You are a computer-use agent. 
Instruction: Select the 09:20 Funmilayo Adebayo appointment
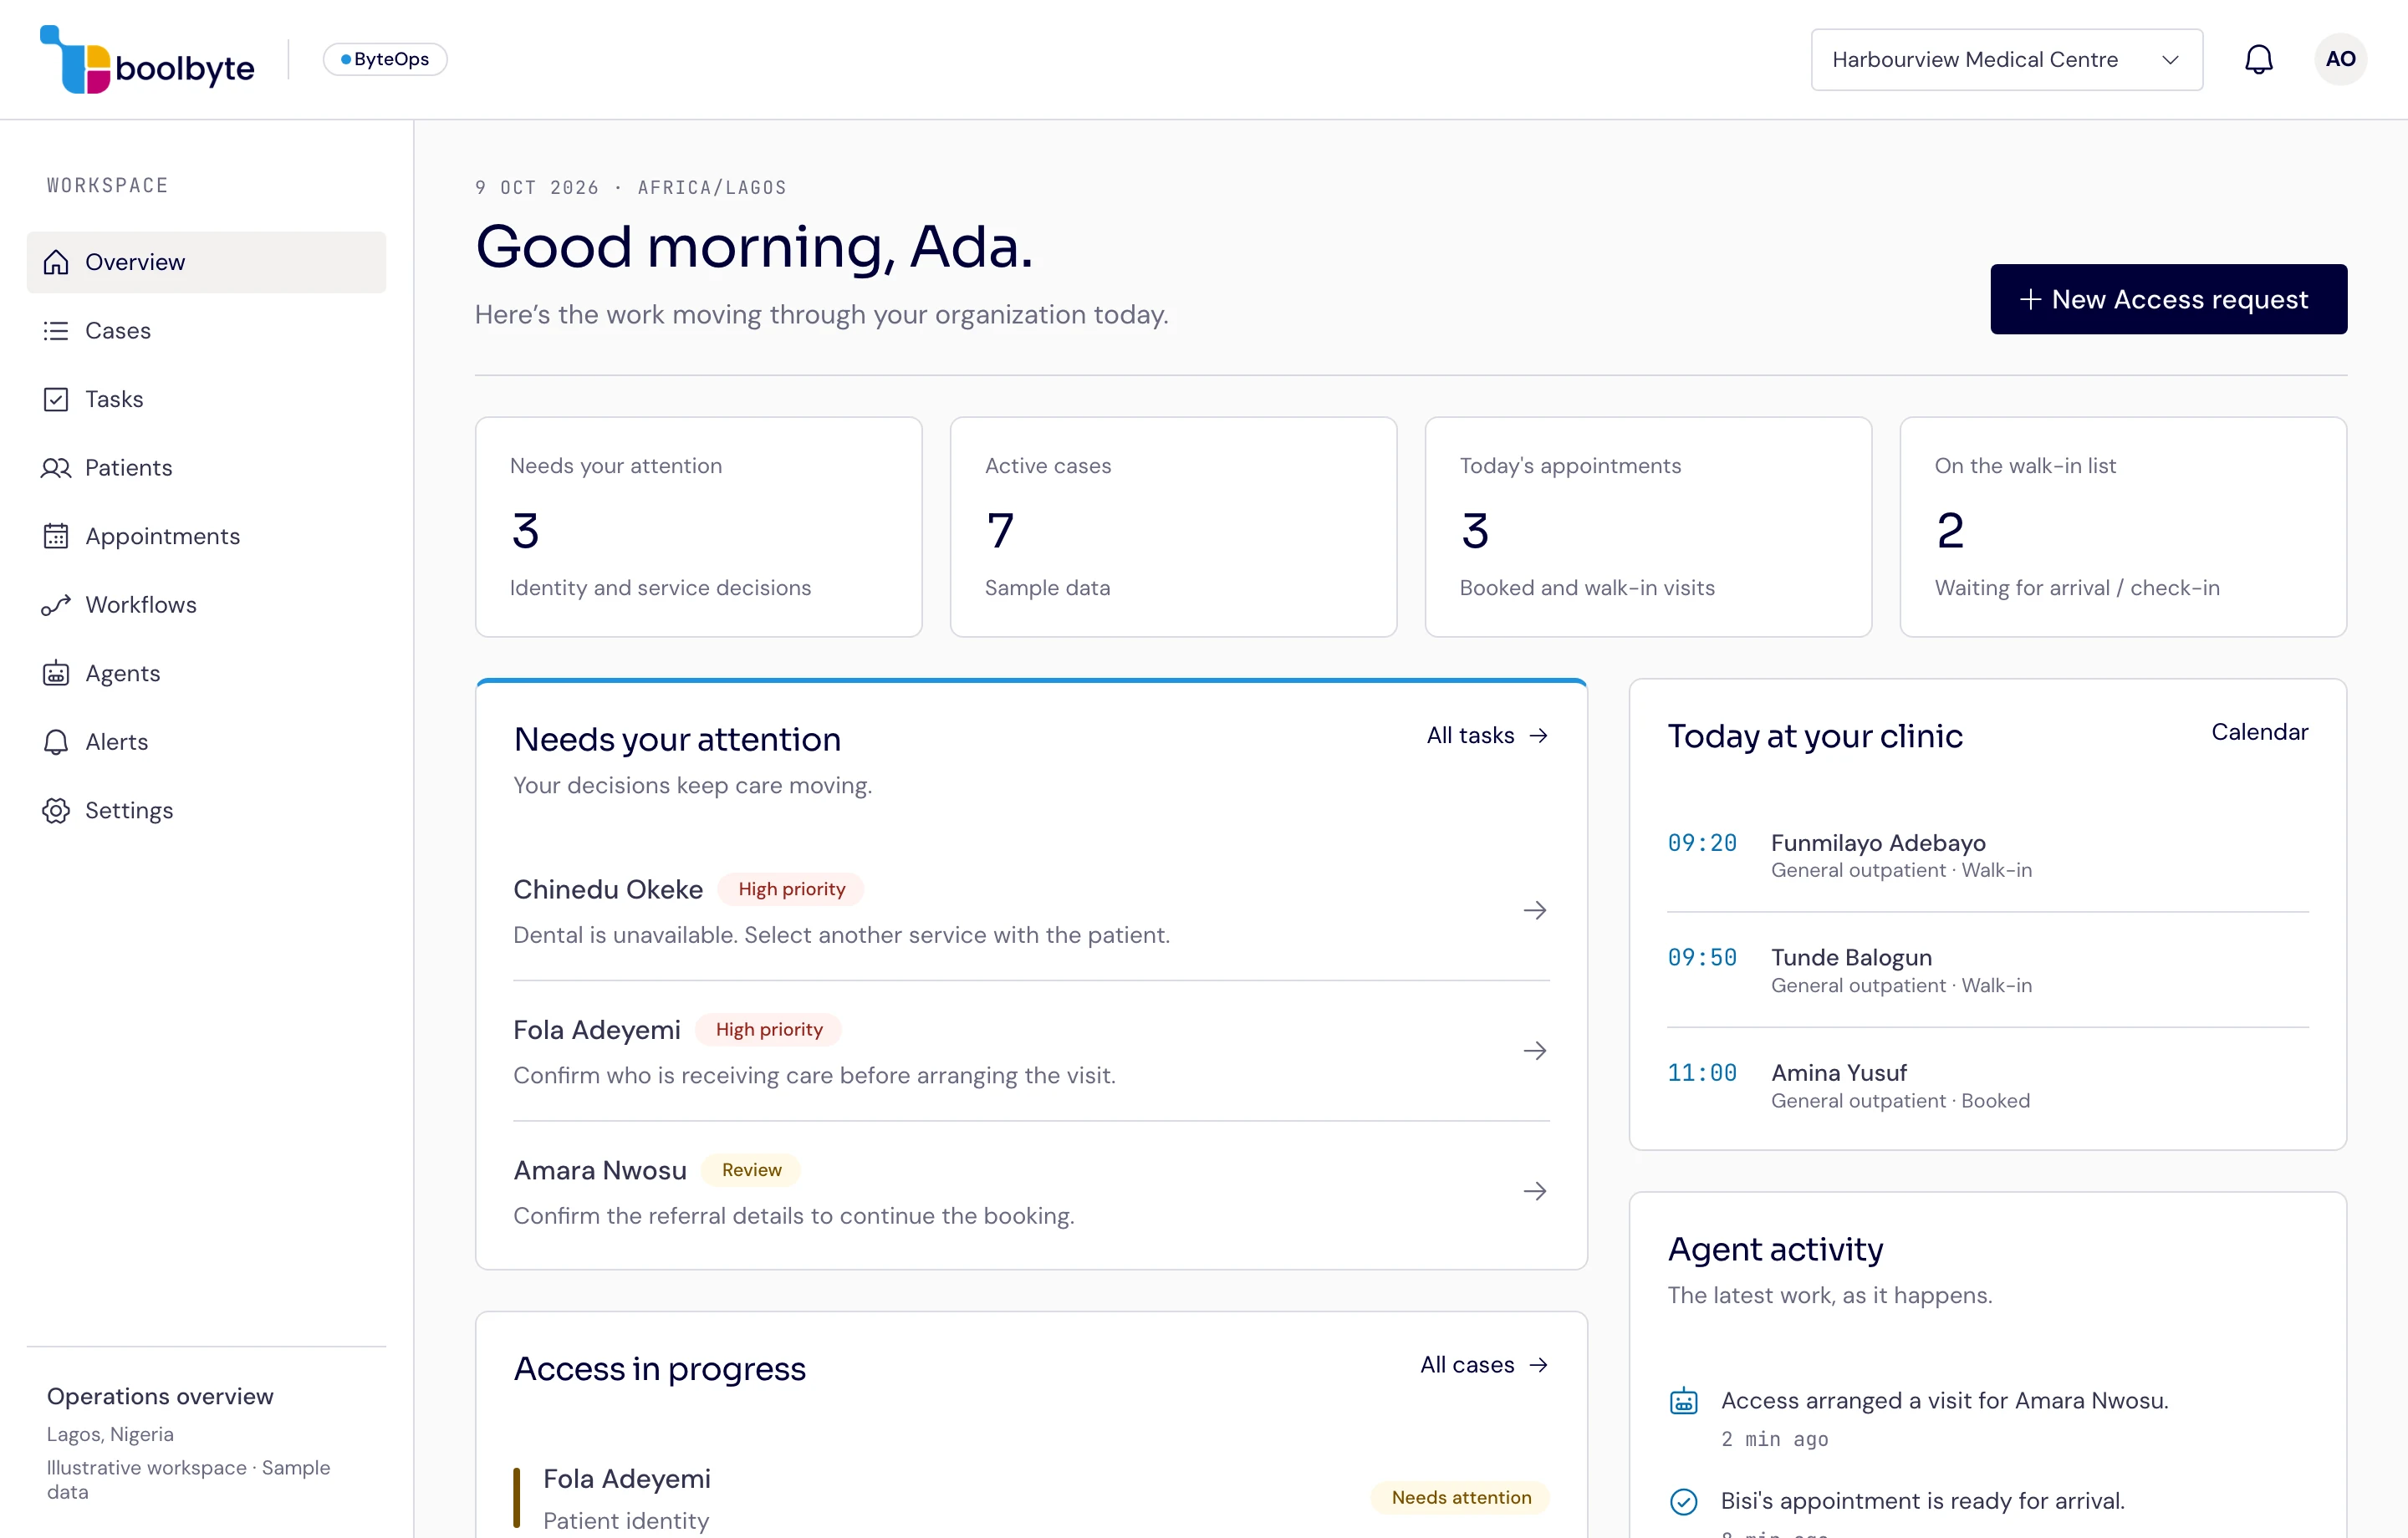[x=1988, y=855]
